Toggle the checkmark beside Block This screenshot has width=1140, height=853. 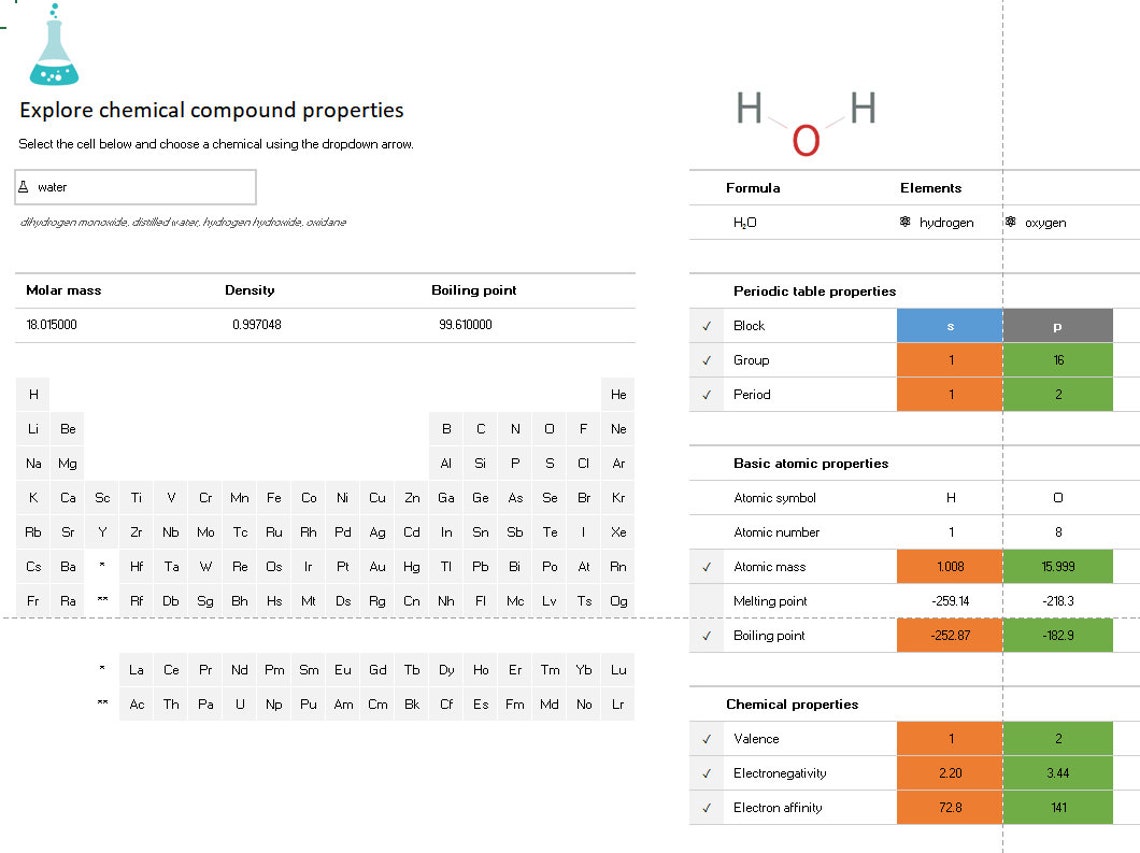[706, 325]
